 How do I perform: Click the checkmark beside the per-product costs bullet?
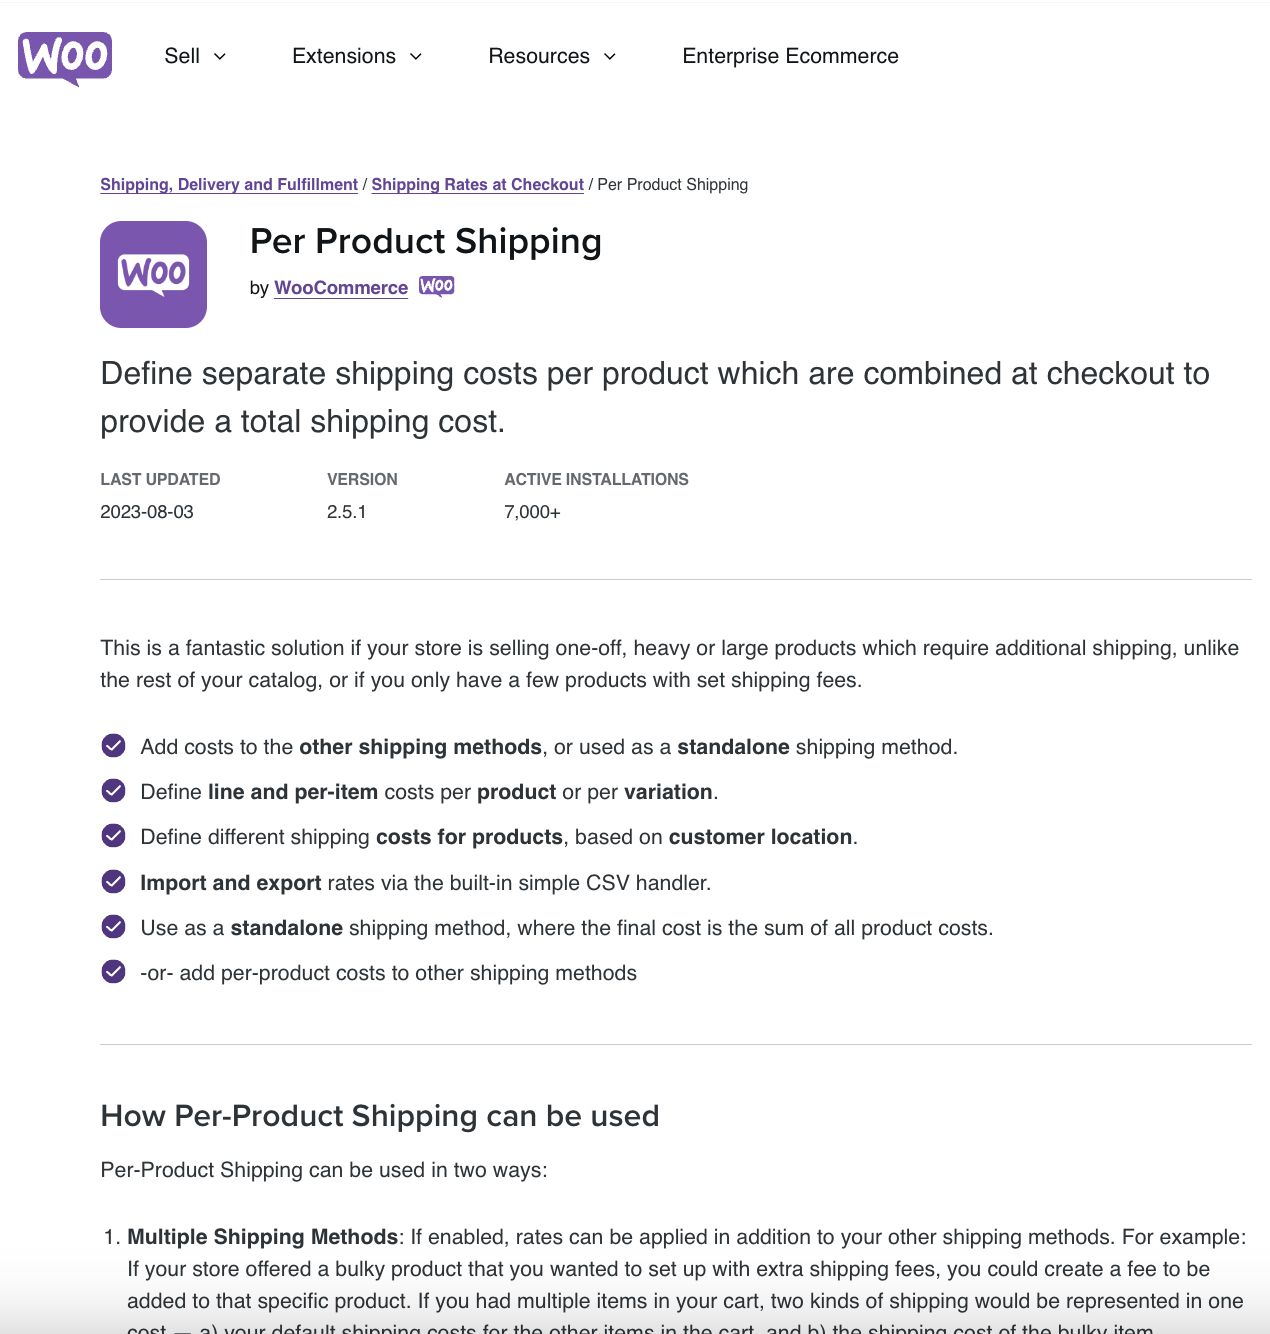[x=113, y=970]
